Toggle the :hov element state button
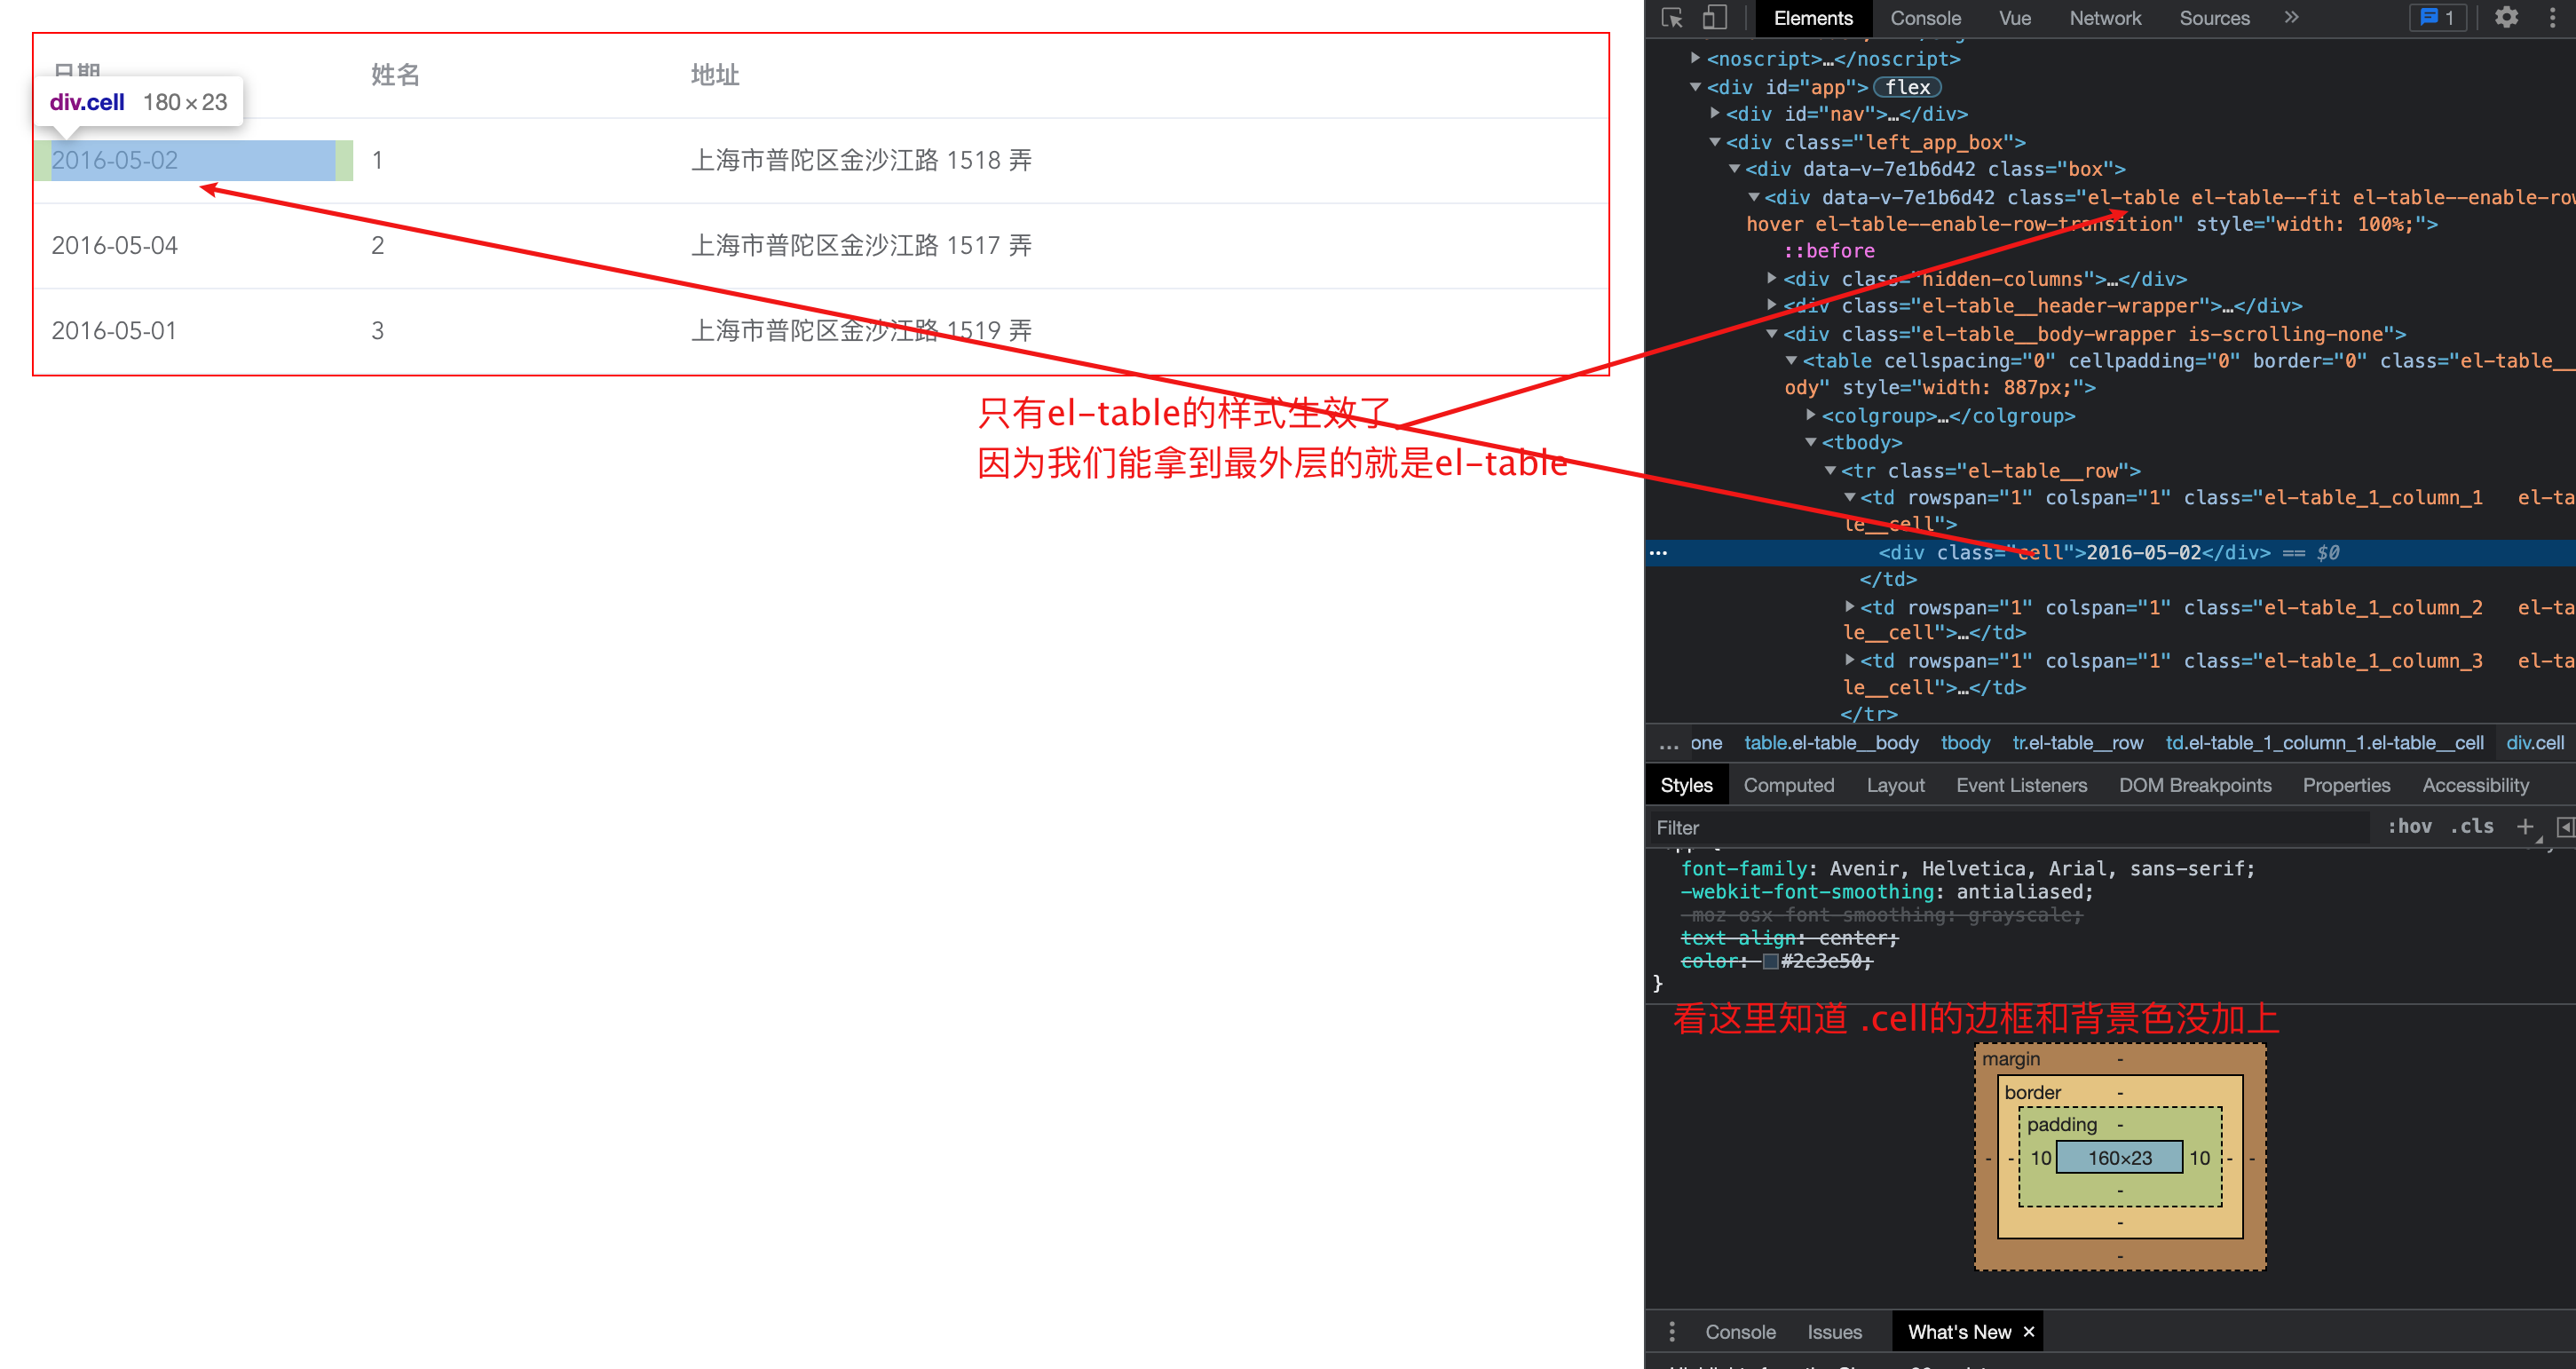2576x1369 pixels. pyautogui.click(x=2410, y=826)
